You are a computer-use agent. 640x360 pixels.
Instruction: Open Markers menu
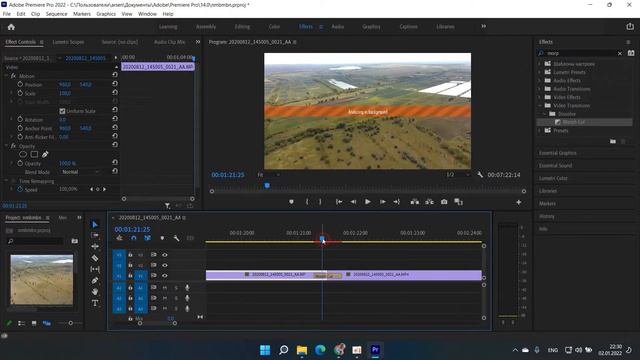[82, 14]
